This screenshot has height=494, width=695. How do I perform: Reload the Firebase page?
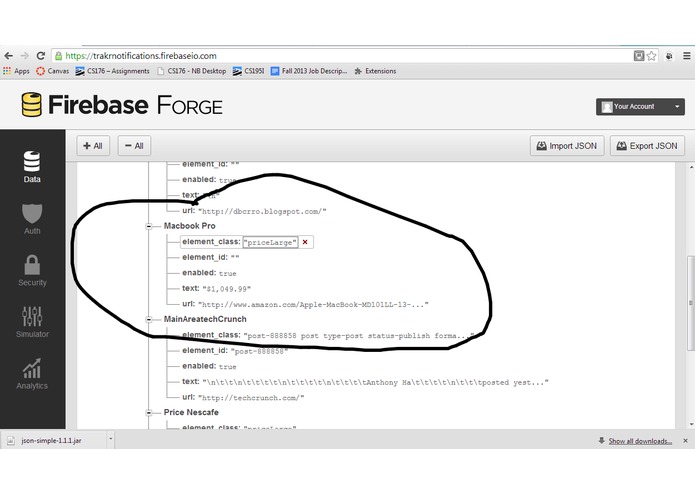[x=41, y=56]
